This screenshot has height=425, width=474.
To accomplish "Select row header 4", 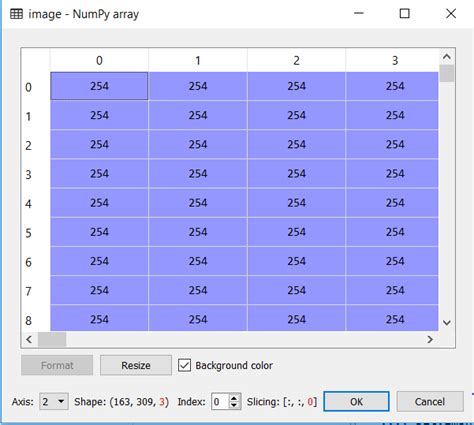I will [x=29, y=204].
